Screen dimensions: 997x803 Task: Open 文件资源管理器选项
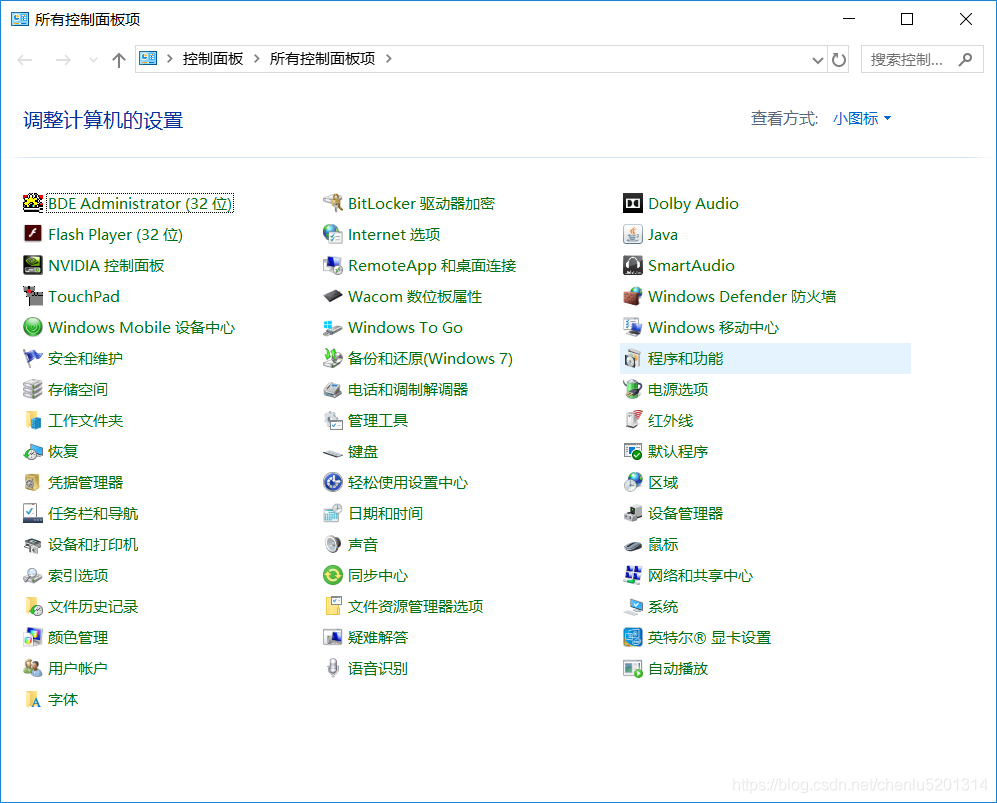[x=415, y=607]
